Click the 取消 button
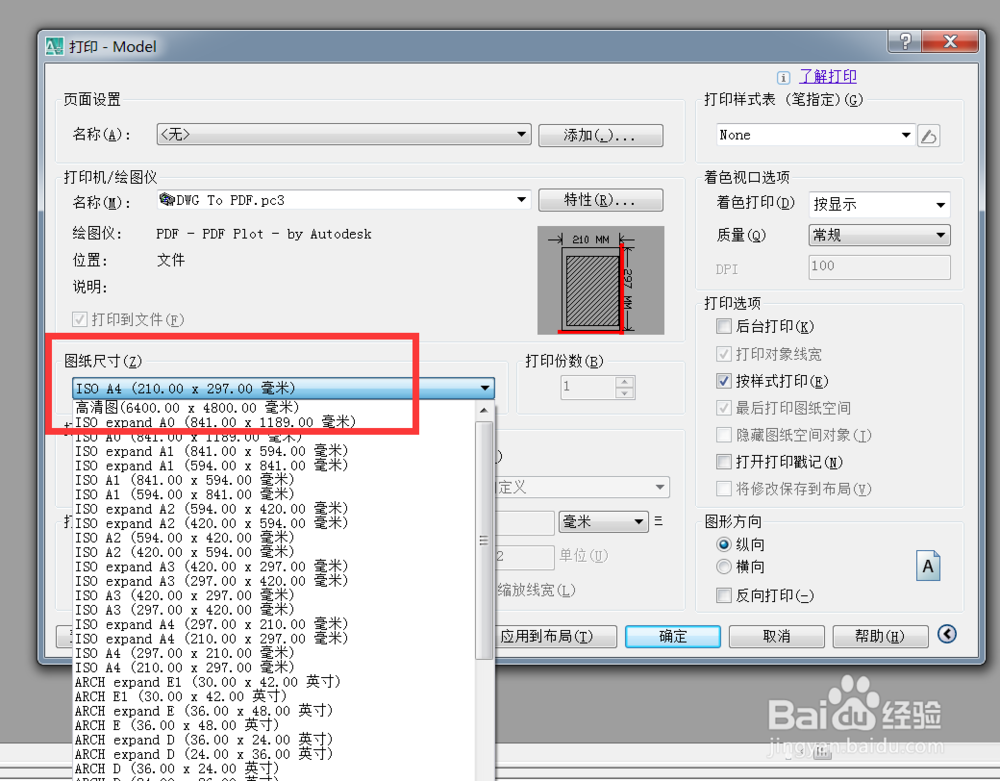 776,636
